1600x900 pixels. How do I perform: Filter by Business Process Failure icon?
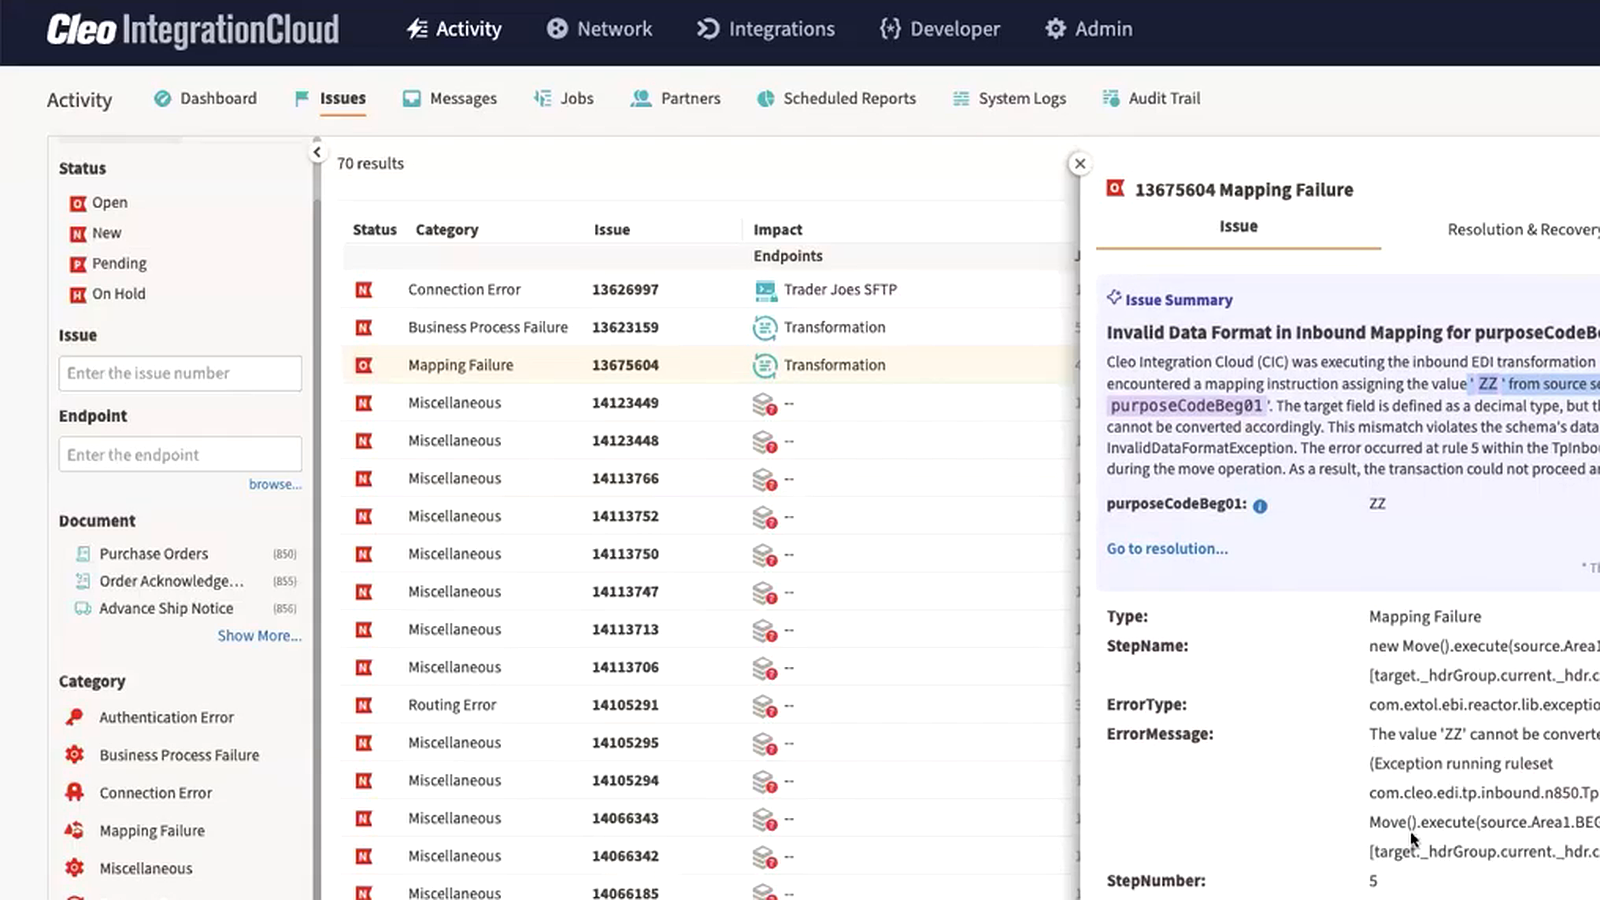point(75,755)
